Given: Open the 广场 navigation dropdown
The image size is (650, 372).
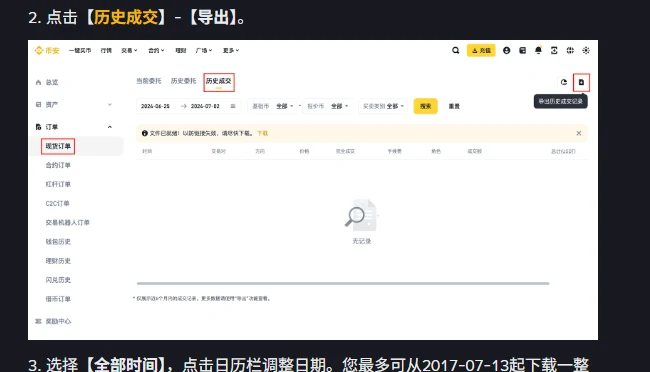Looking at the screenshot, I should (x=204, y=51).
